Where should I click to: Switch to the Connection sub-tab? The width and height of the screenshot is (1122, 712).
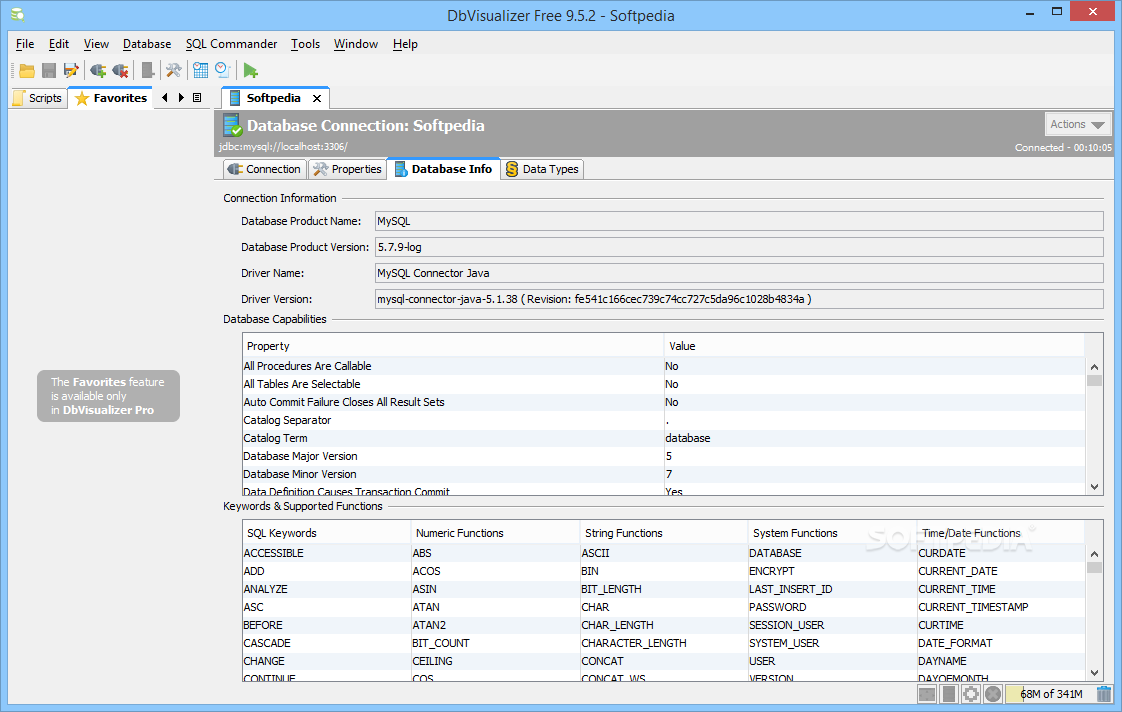pyautogui.click(x=265, y=169)
